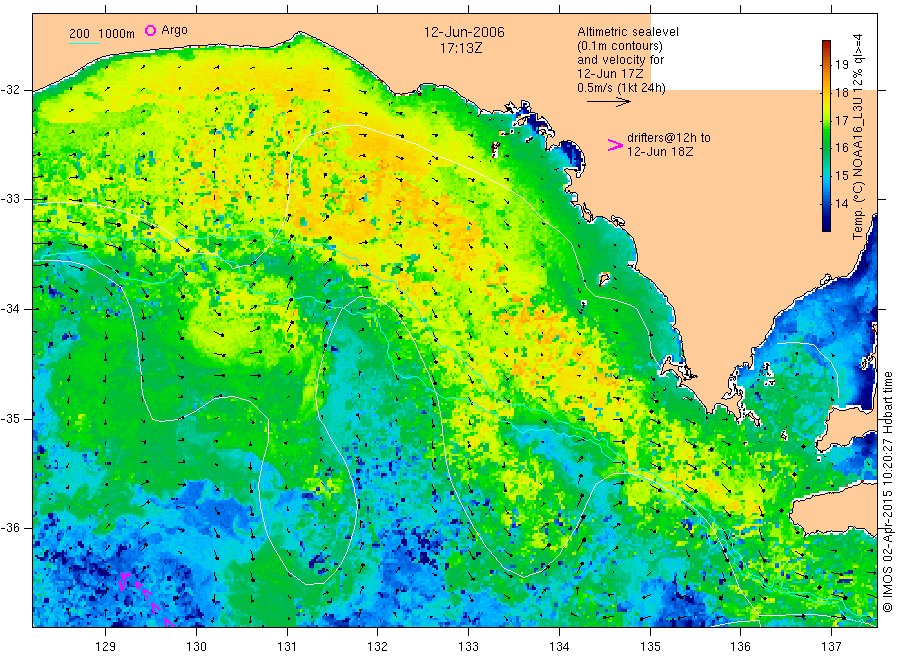Click the latitude axis label -33
The image size is (900, 660).
tap(10, 199)
